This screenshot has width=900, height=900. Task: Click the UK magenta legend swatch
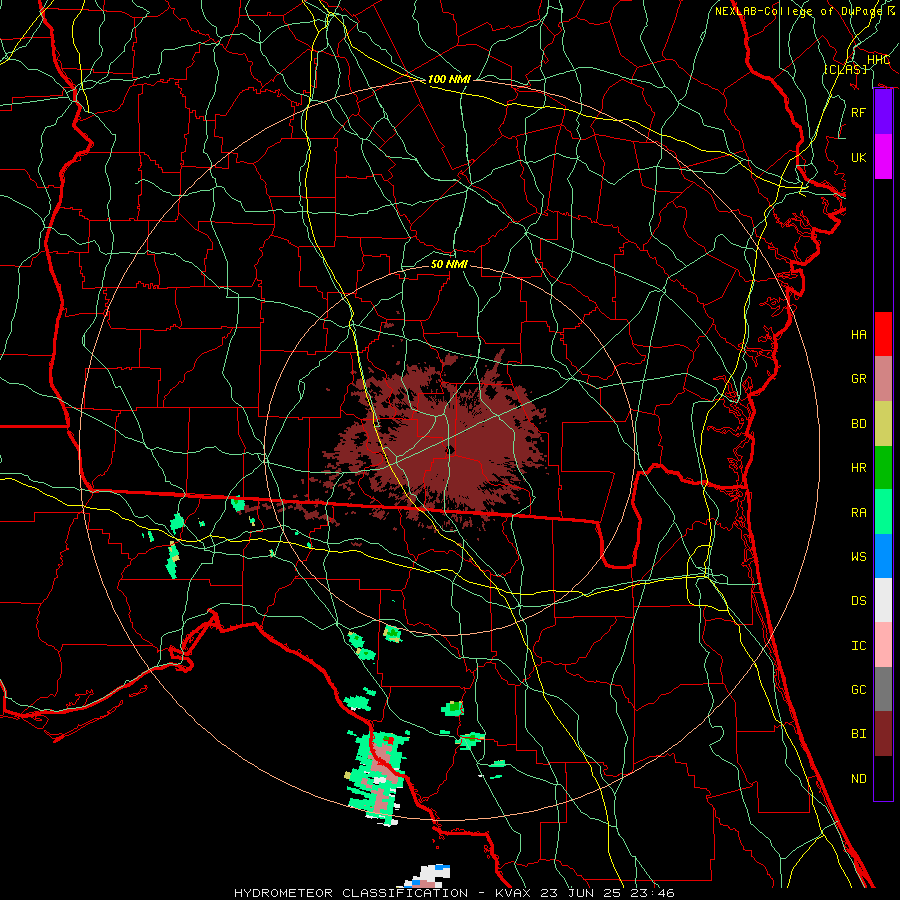tap(883, 157)
